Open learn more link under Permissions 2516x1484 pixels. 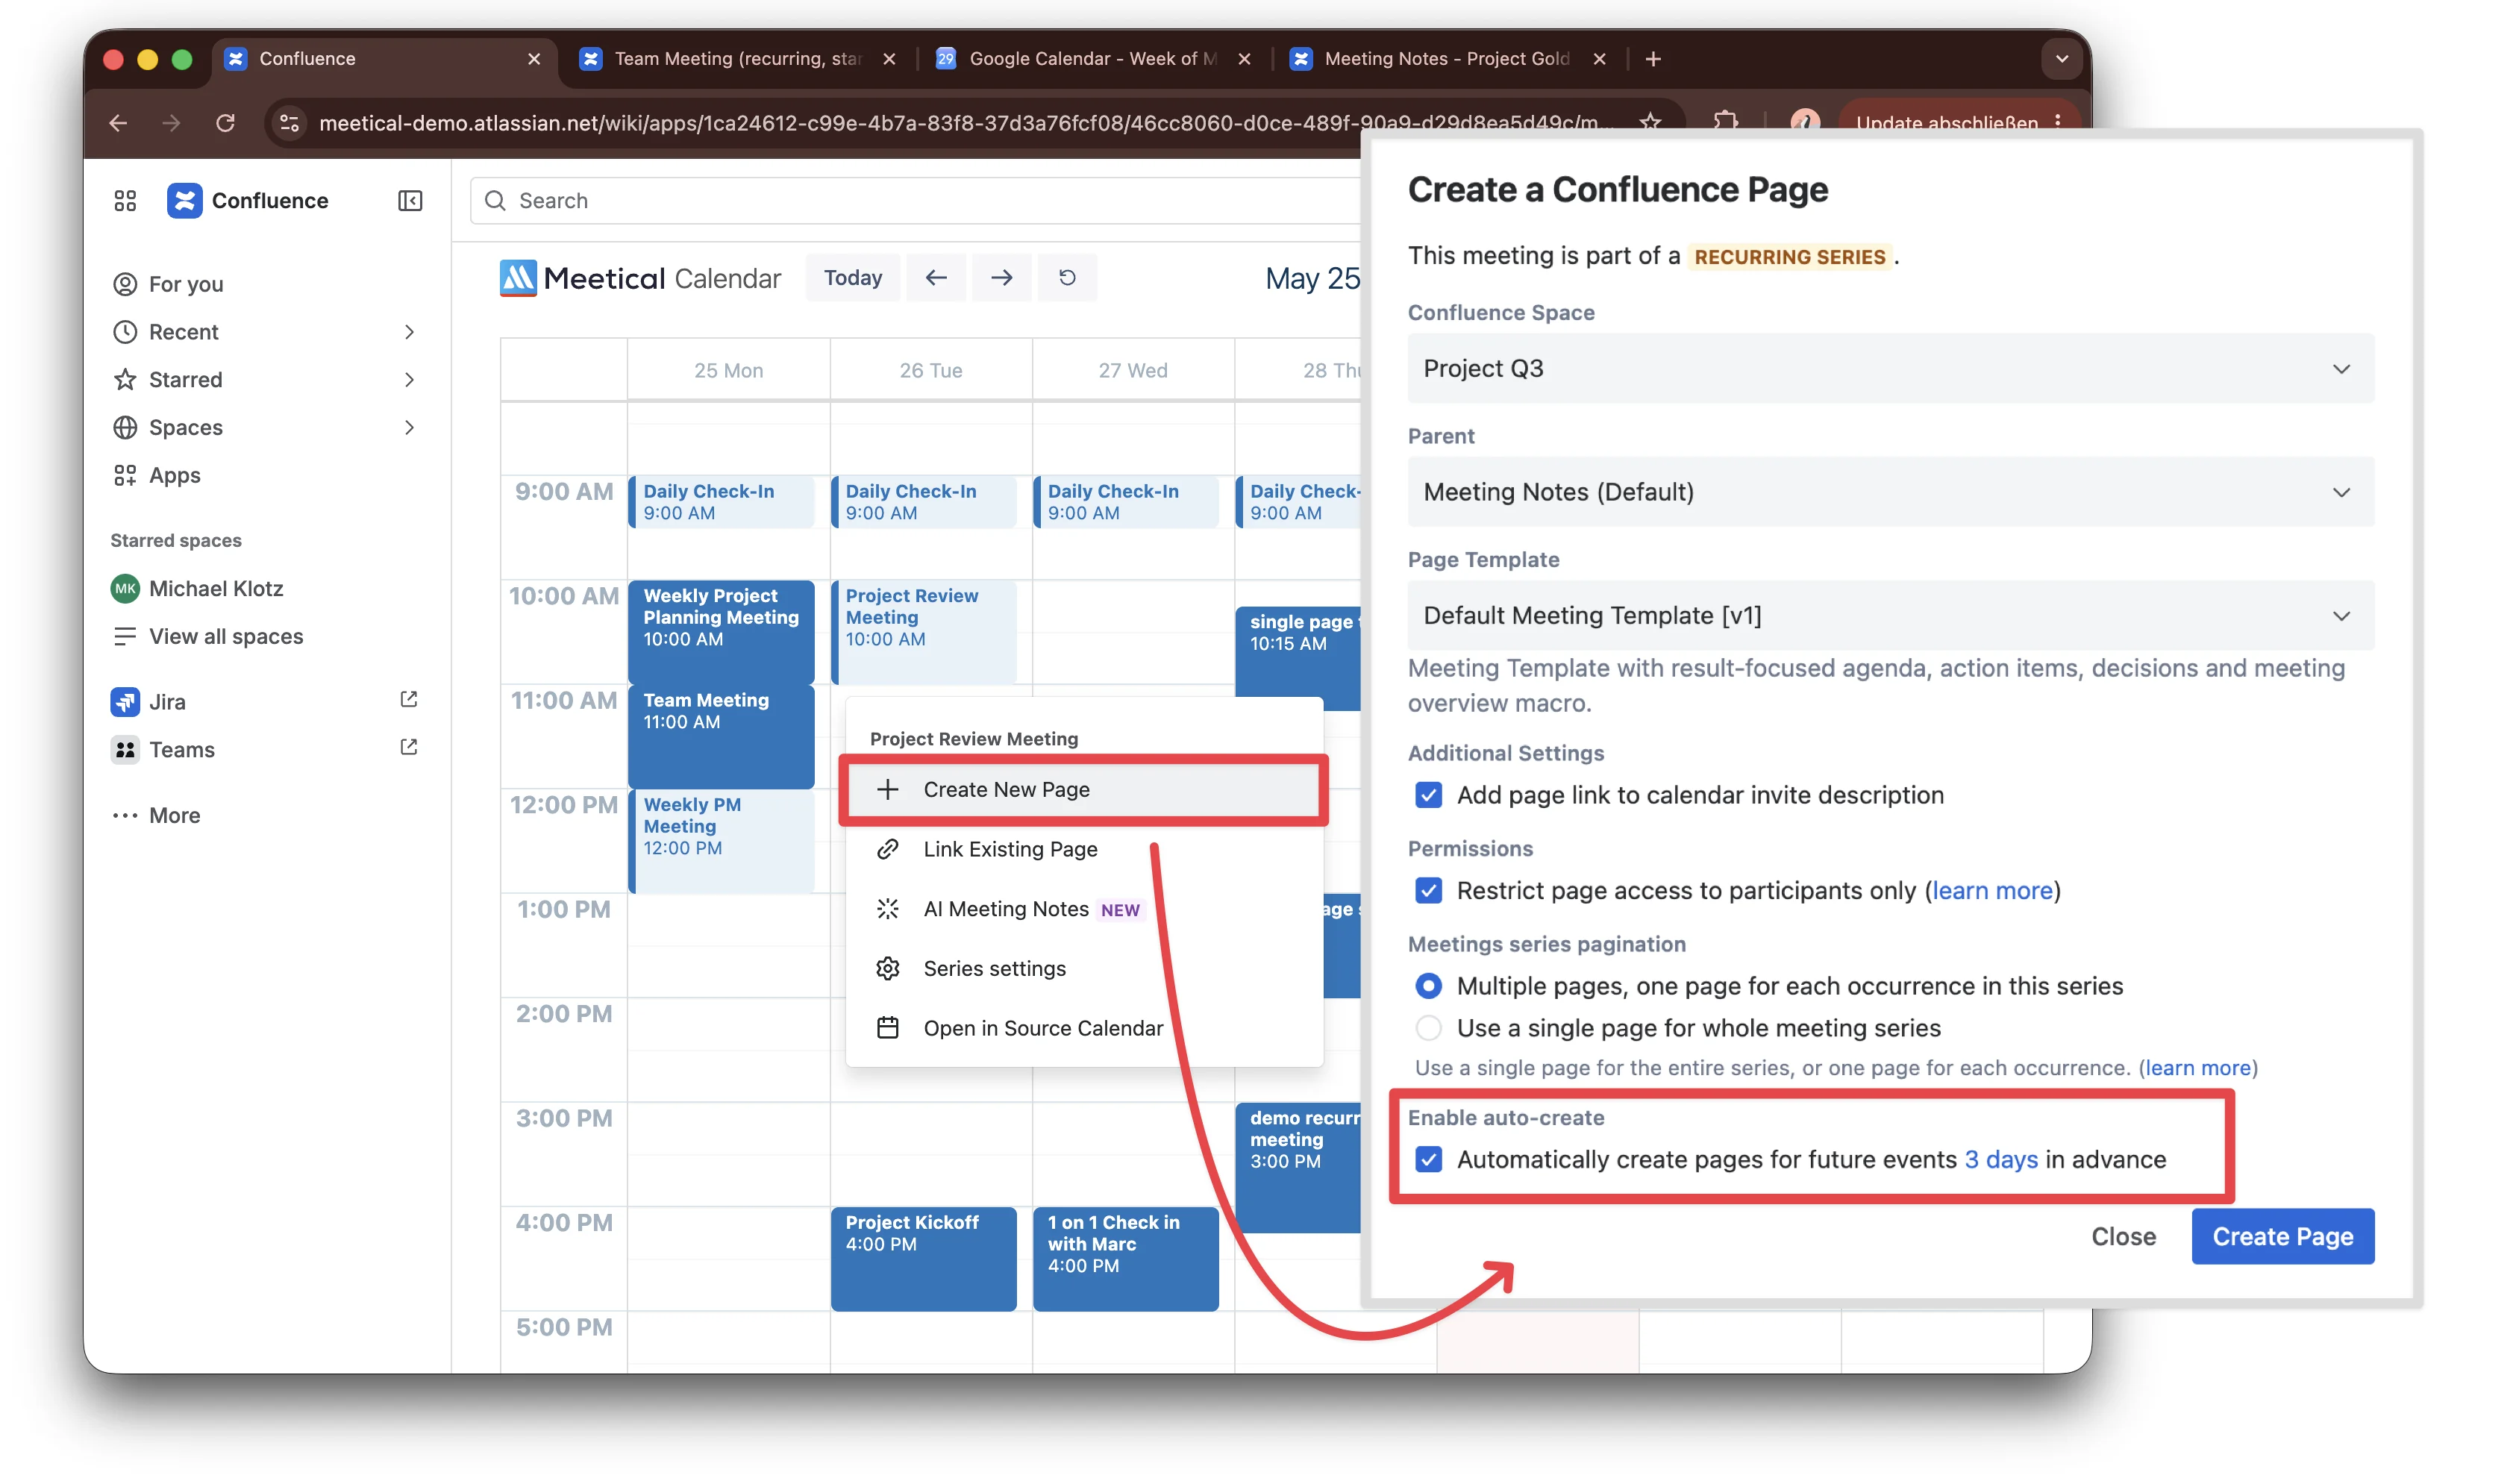(1992, 891)
